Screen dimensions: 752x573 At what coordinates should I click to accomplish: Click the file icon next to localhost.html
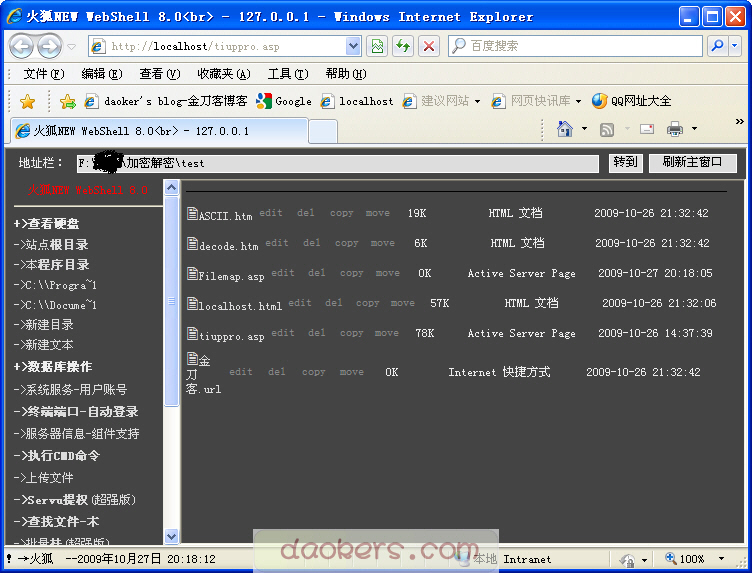point(192,304)
